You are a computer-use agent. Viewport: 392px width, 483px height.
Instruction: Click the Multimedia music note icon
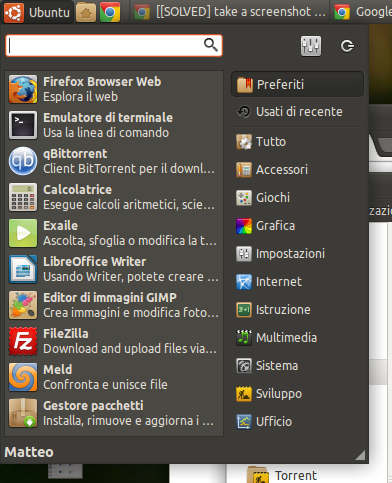click(x=244, y=338)
